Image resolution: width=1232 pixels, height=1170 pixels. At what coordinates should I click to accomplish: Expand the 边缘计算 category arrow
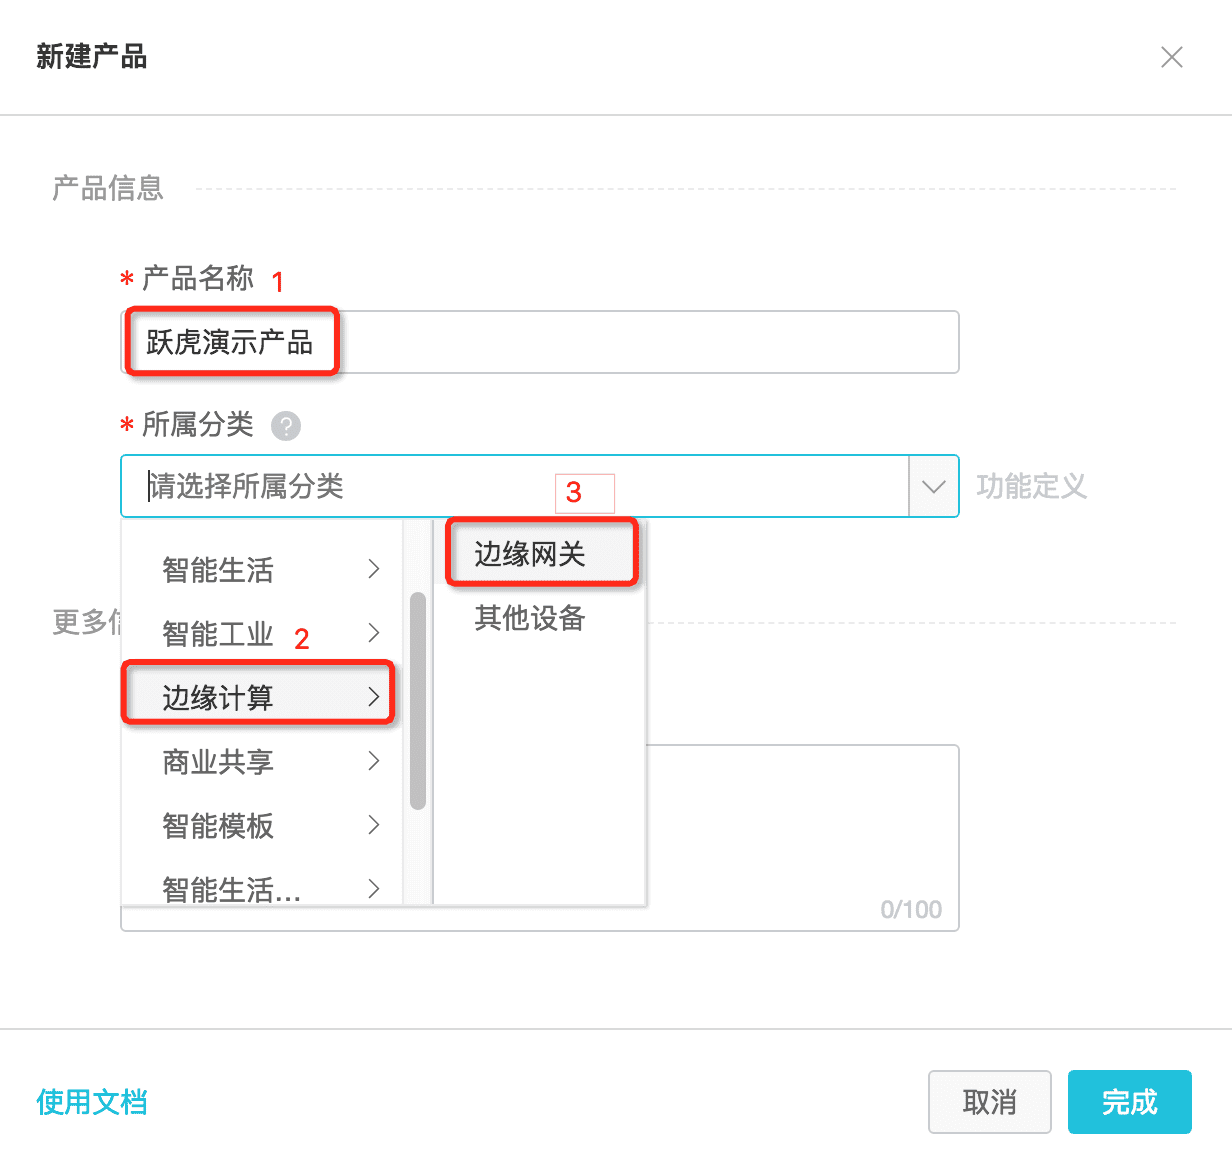tap(373, 697)
